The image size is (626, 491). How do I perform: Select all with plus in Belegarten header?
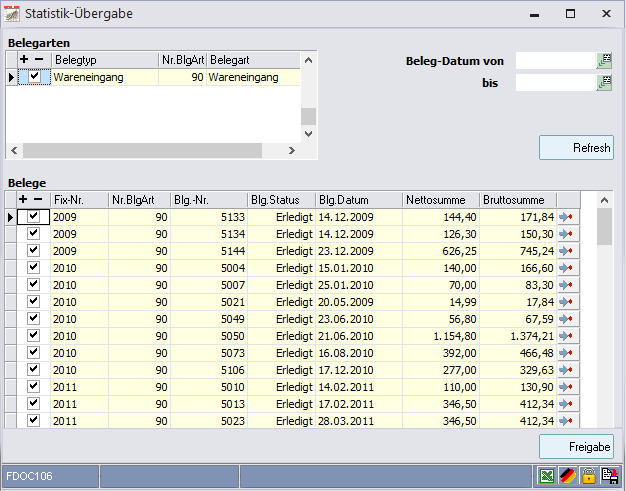click(24, 59)
